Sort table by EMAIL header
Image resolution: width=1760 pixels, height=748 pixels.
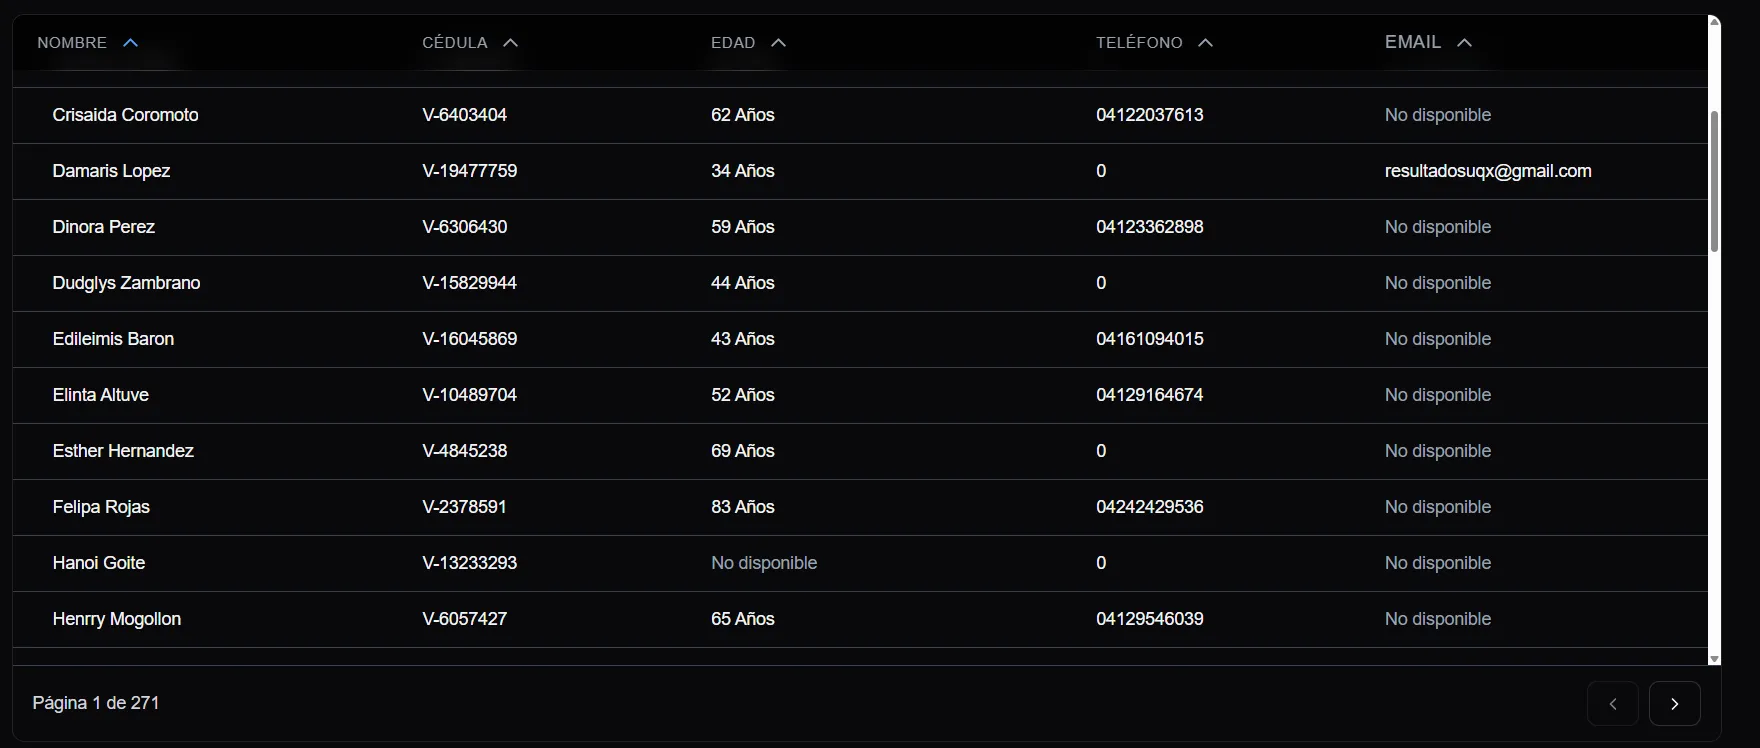point(1412,42)
